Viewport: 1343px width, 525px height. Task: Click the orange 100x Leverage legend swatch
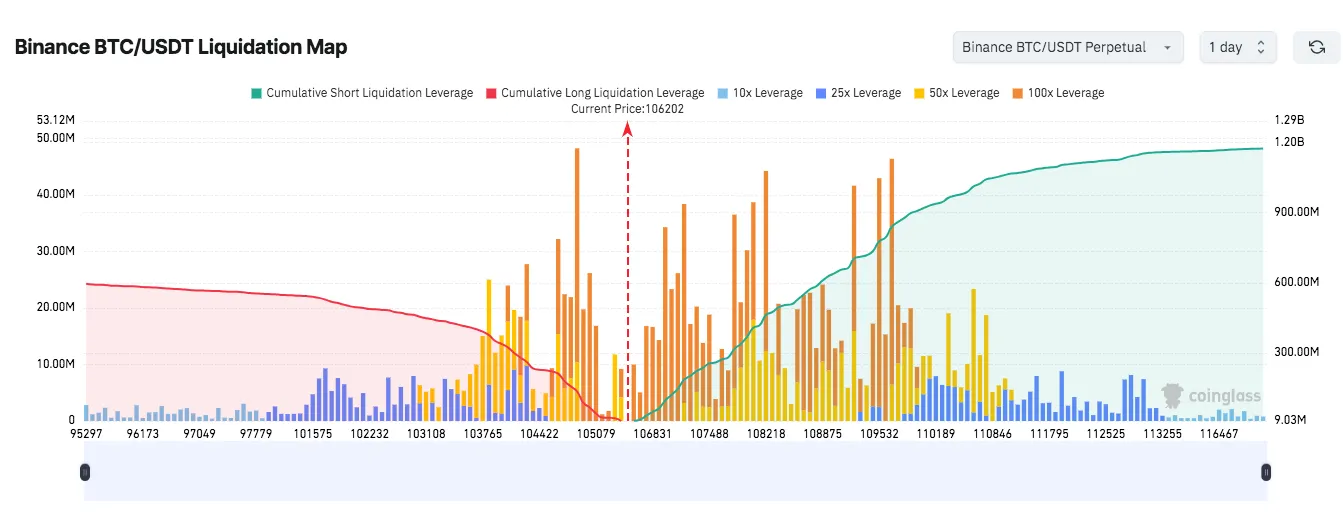pos(1016,93)
